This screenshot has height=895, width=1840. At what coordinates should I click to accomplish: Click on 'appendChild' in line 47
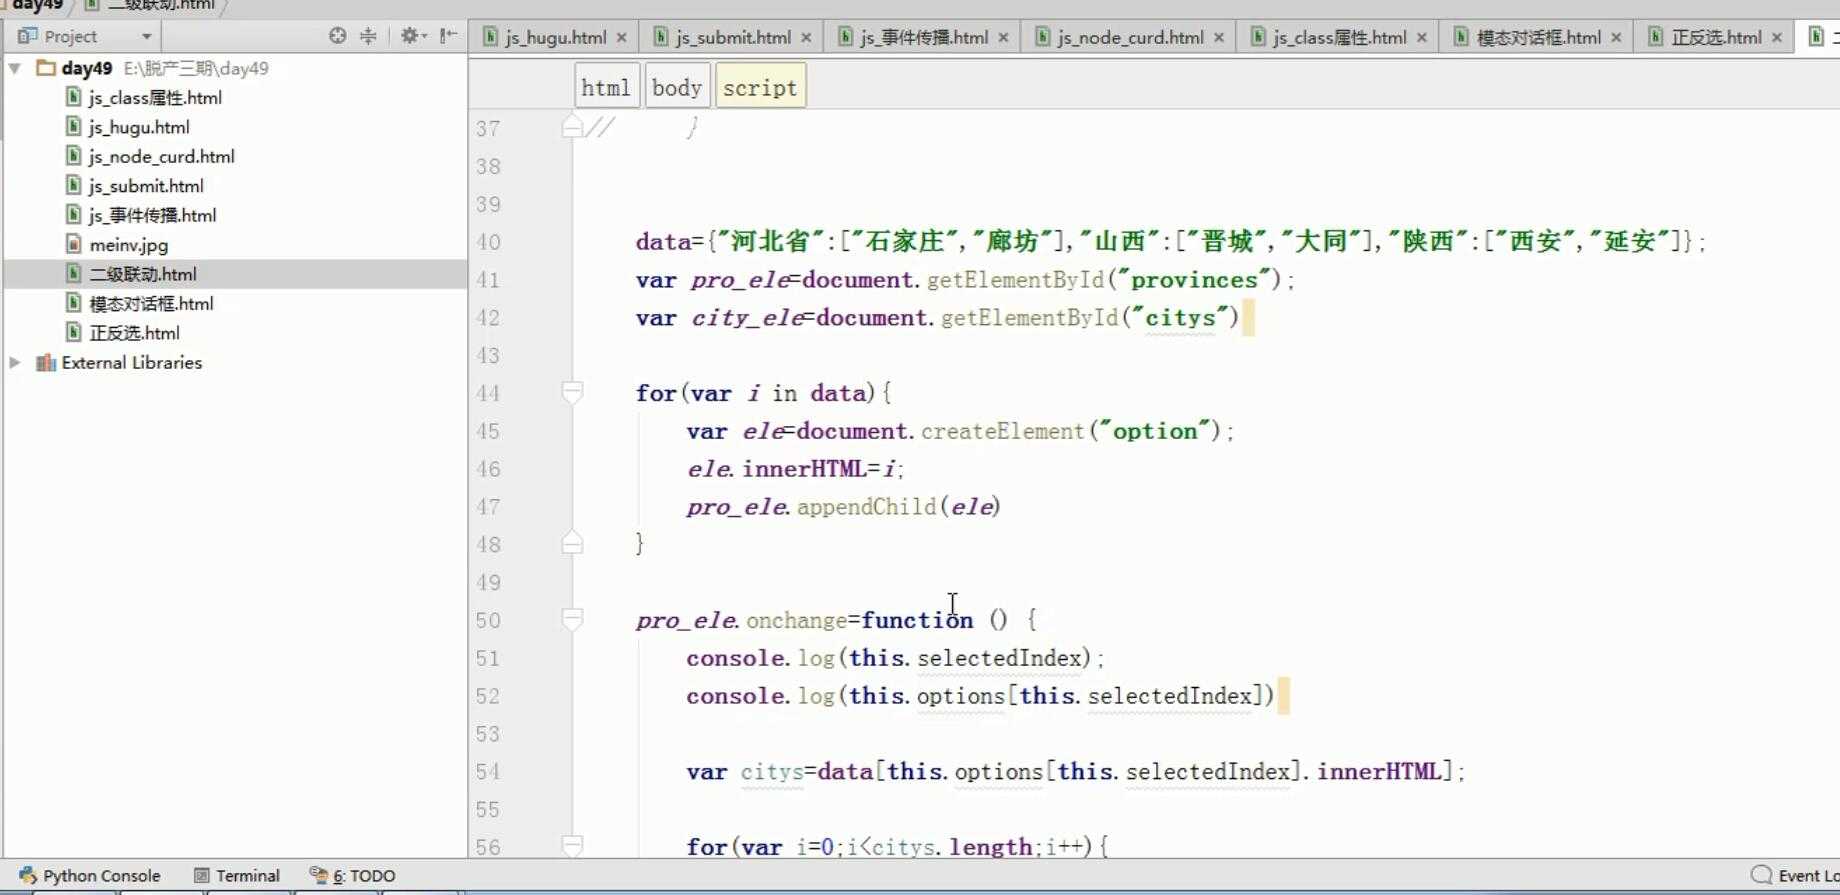[x=867, y=507]
